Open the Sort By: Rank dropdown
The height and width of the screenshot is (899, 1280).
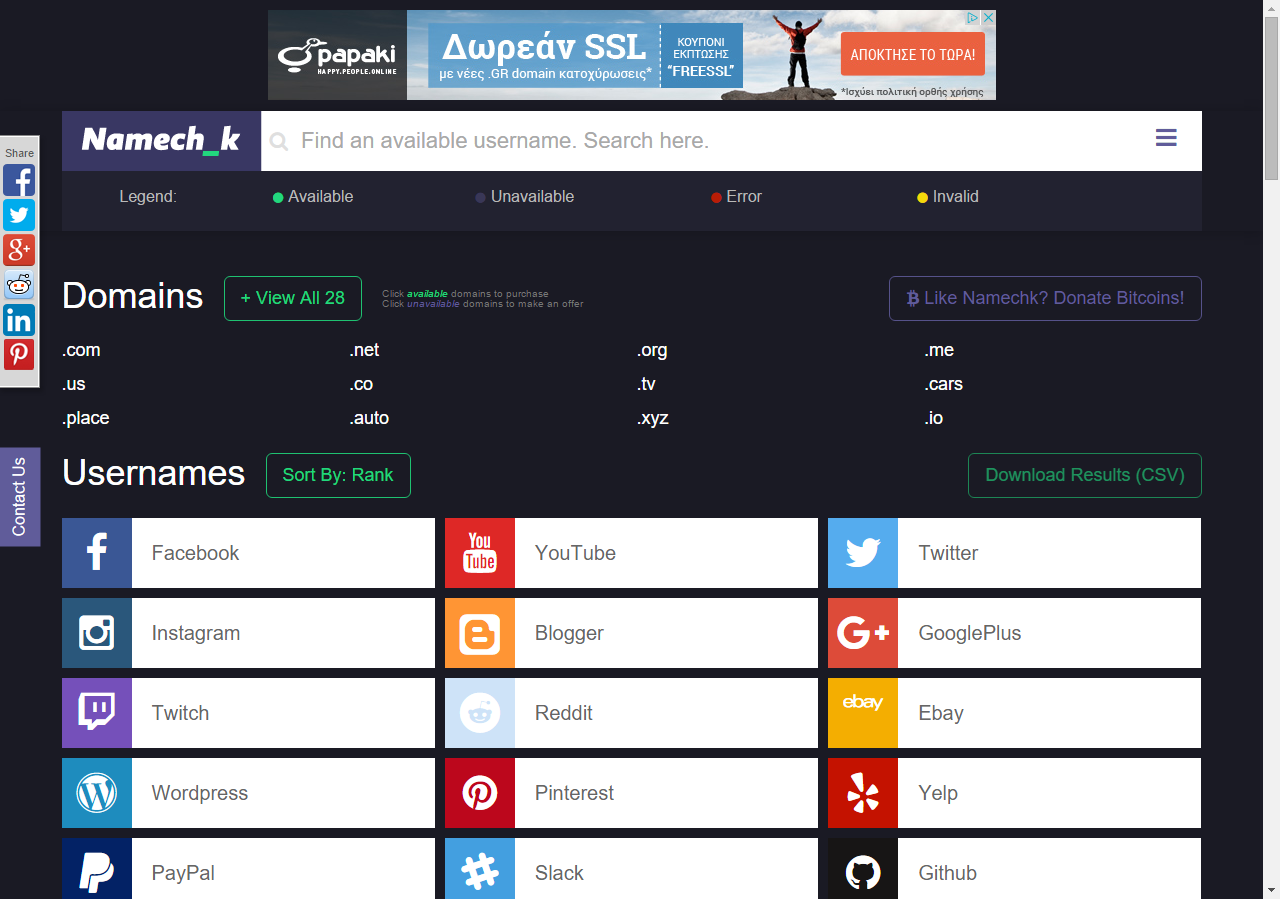click(x=338, y=475)
